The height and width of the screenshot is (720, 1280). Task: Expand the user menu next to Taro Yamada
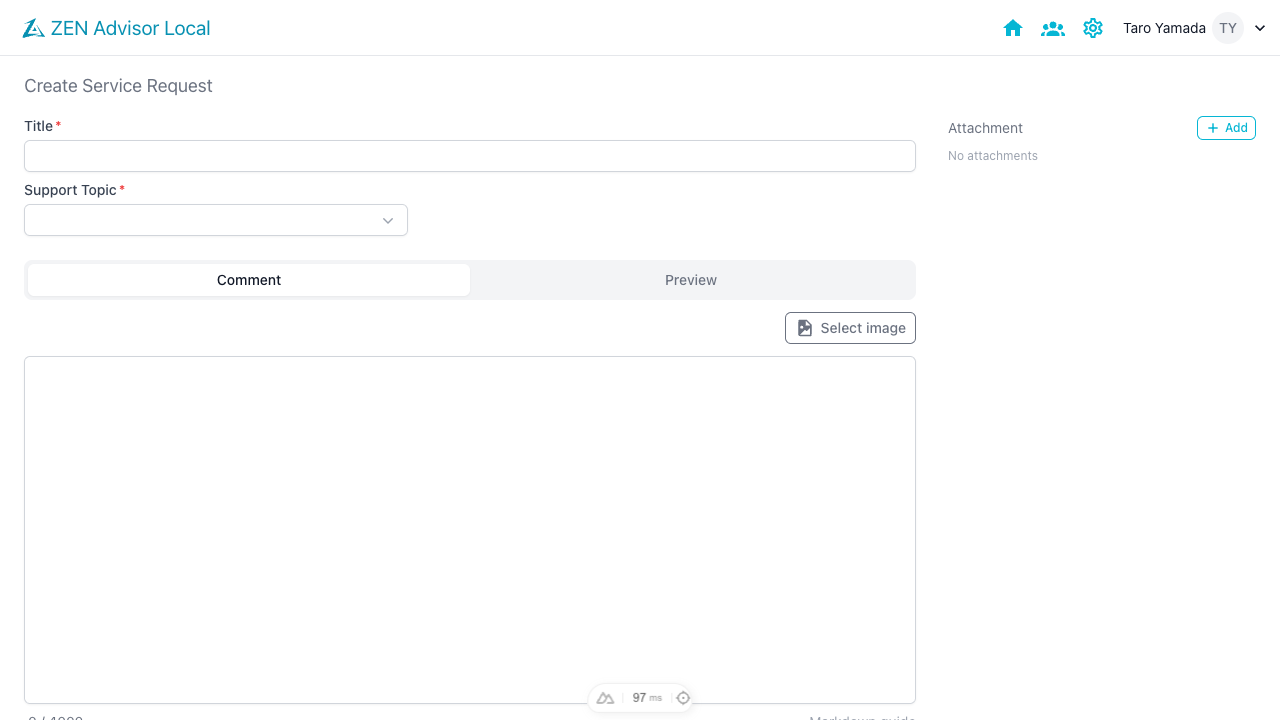pos(1259,27)
